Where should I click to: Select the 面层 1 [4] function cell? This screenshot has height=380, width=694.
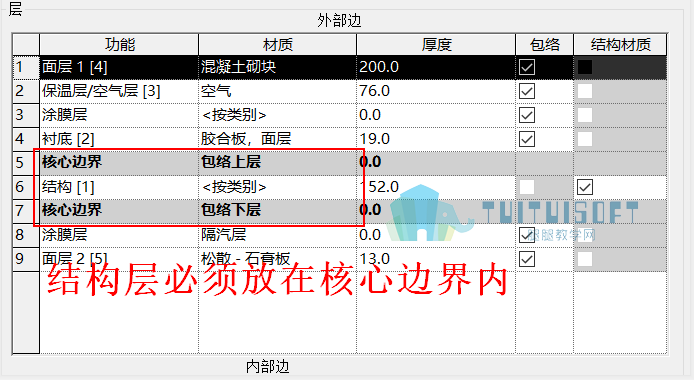pyautogui.click(x=119, y=67)
